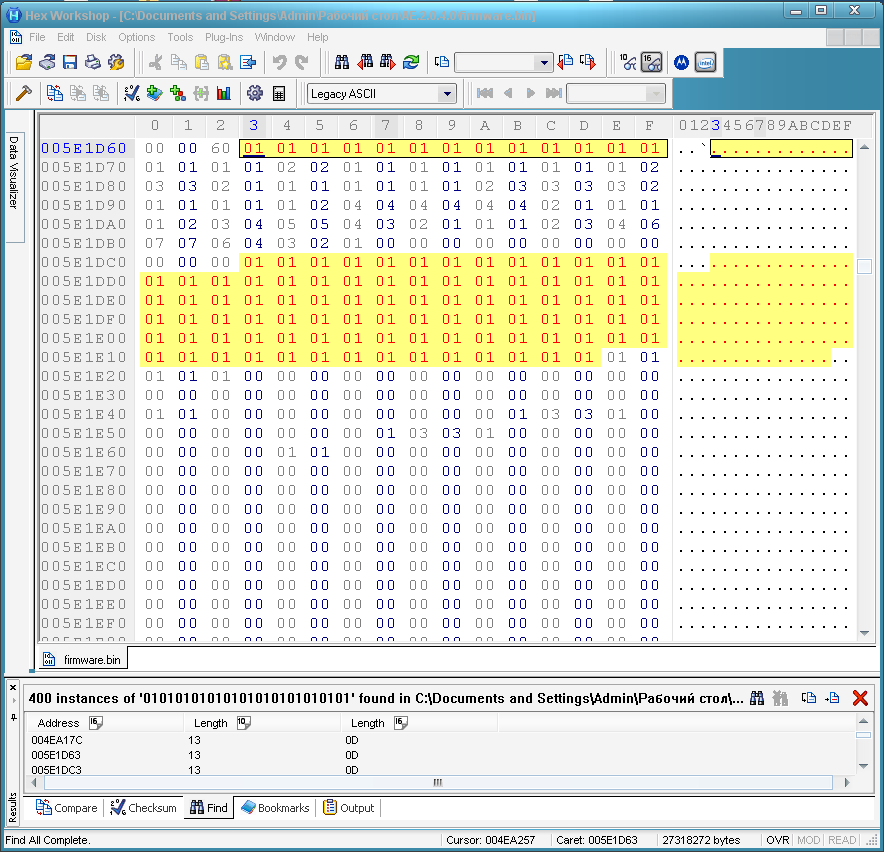
Task: Toggle hexadecimal offset display (16 icon)
Action: pos(651,62)
